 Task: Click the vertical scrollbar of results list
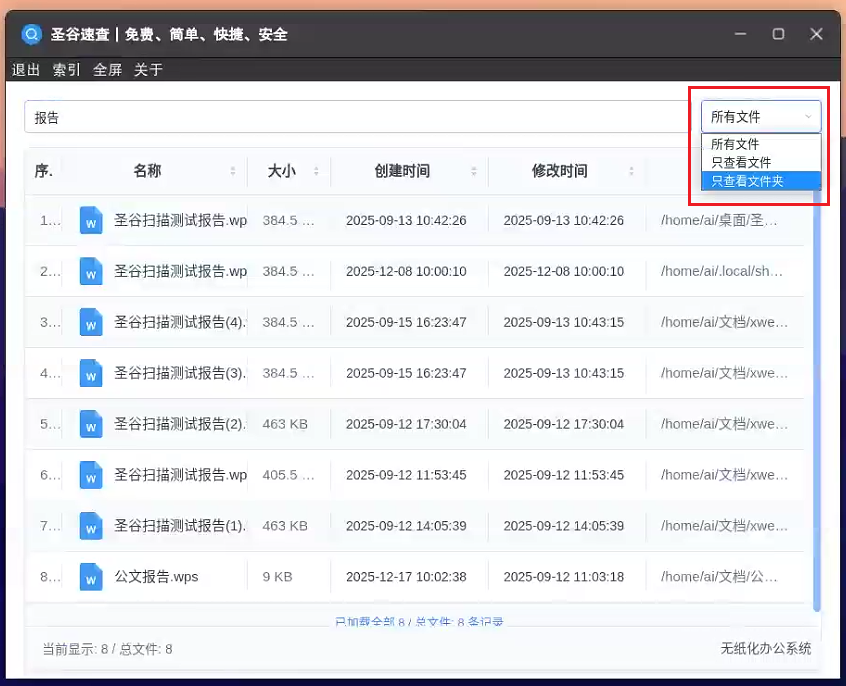tap(817, 400)
